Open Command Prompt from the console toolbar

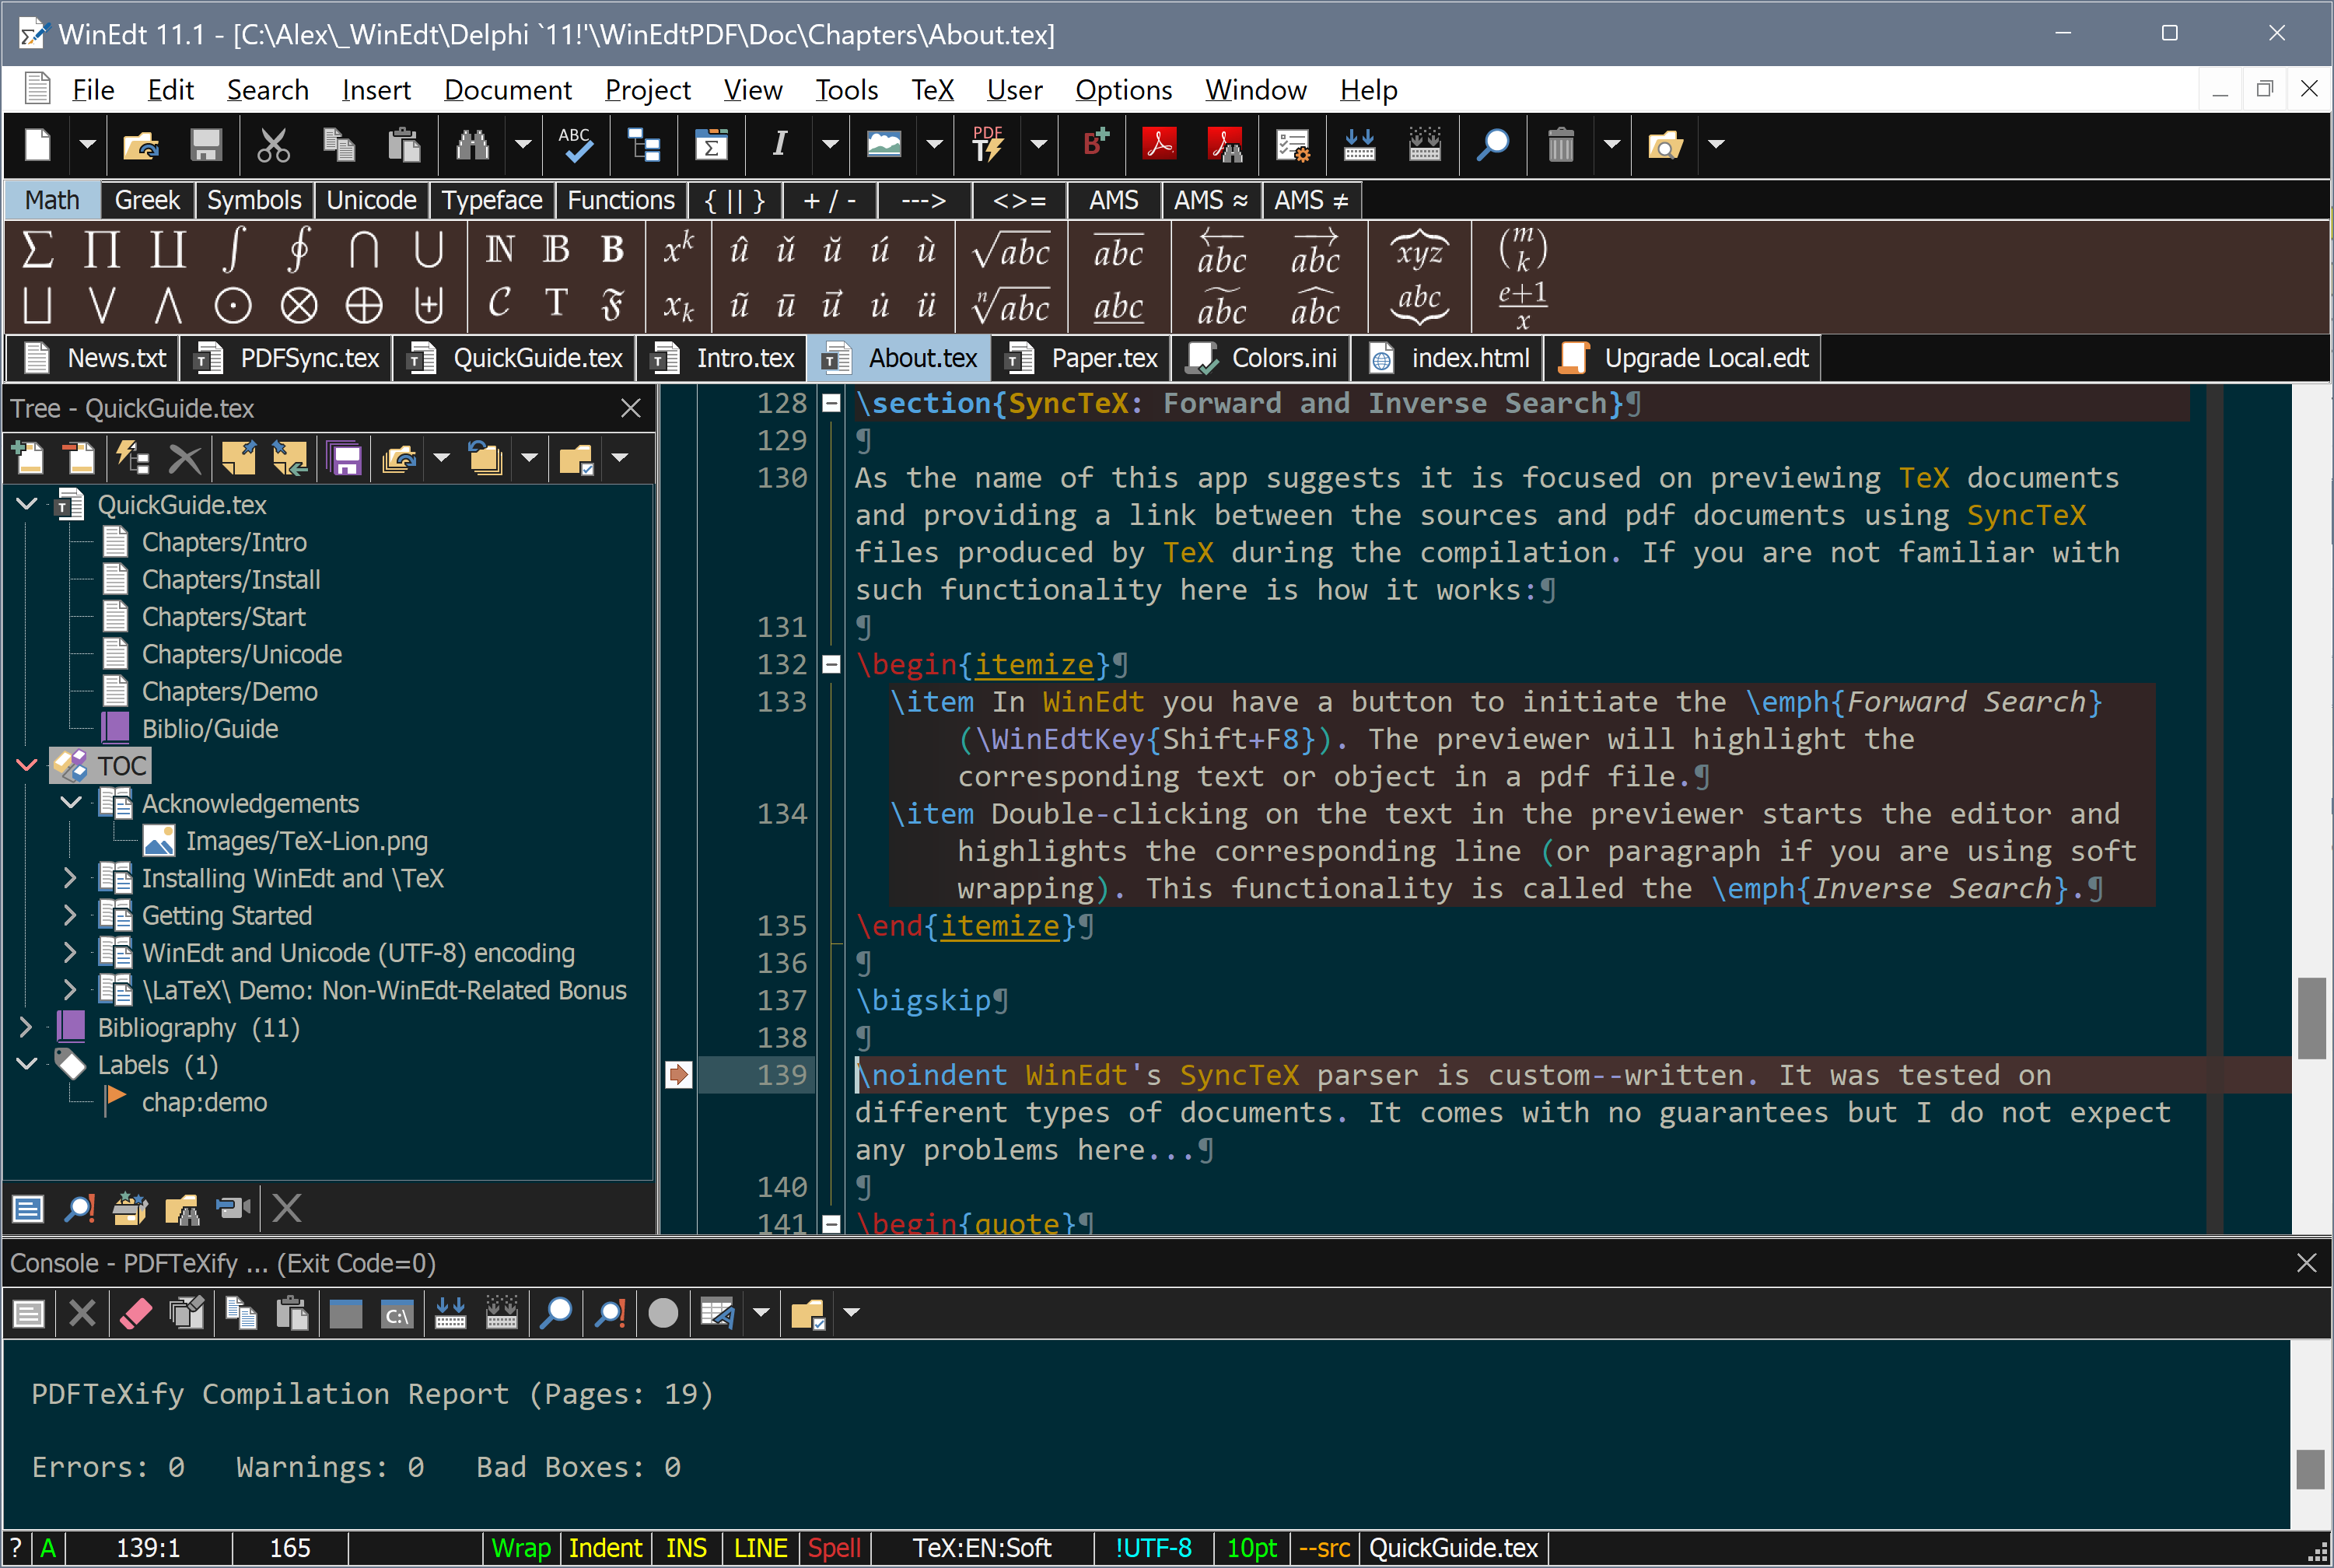[396, 1312]
